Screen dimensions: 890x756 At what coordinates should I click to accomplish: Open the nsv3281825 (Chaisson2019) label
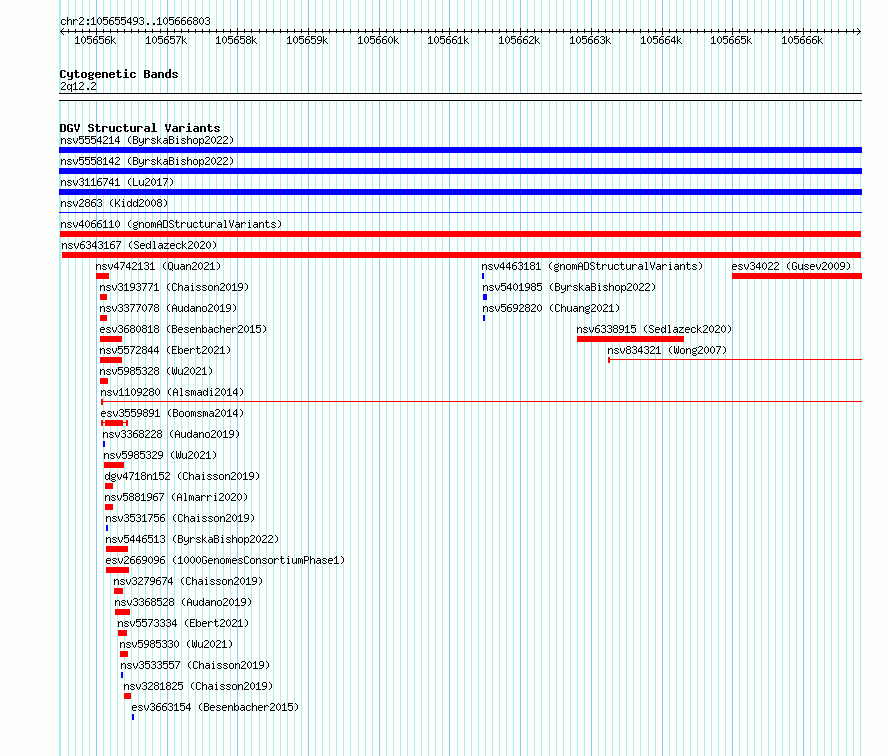[198, 686]
